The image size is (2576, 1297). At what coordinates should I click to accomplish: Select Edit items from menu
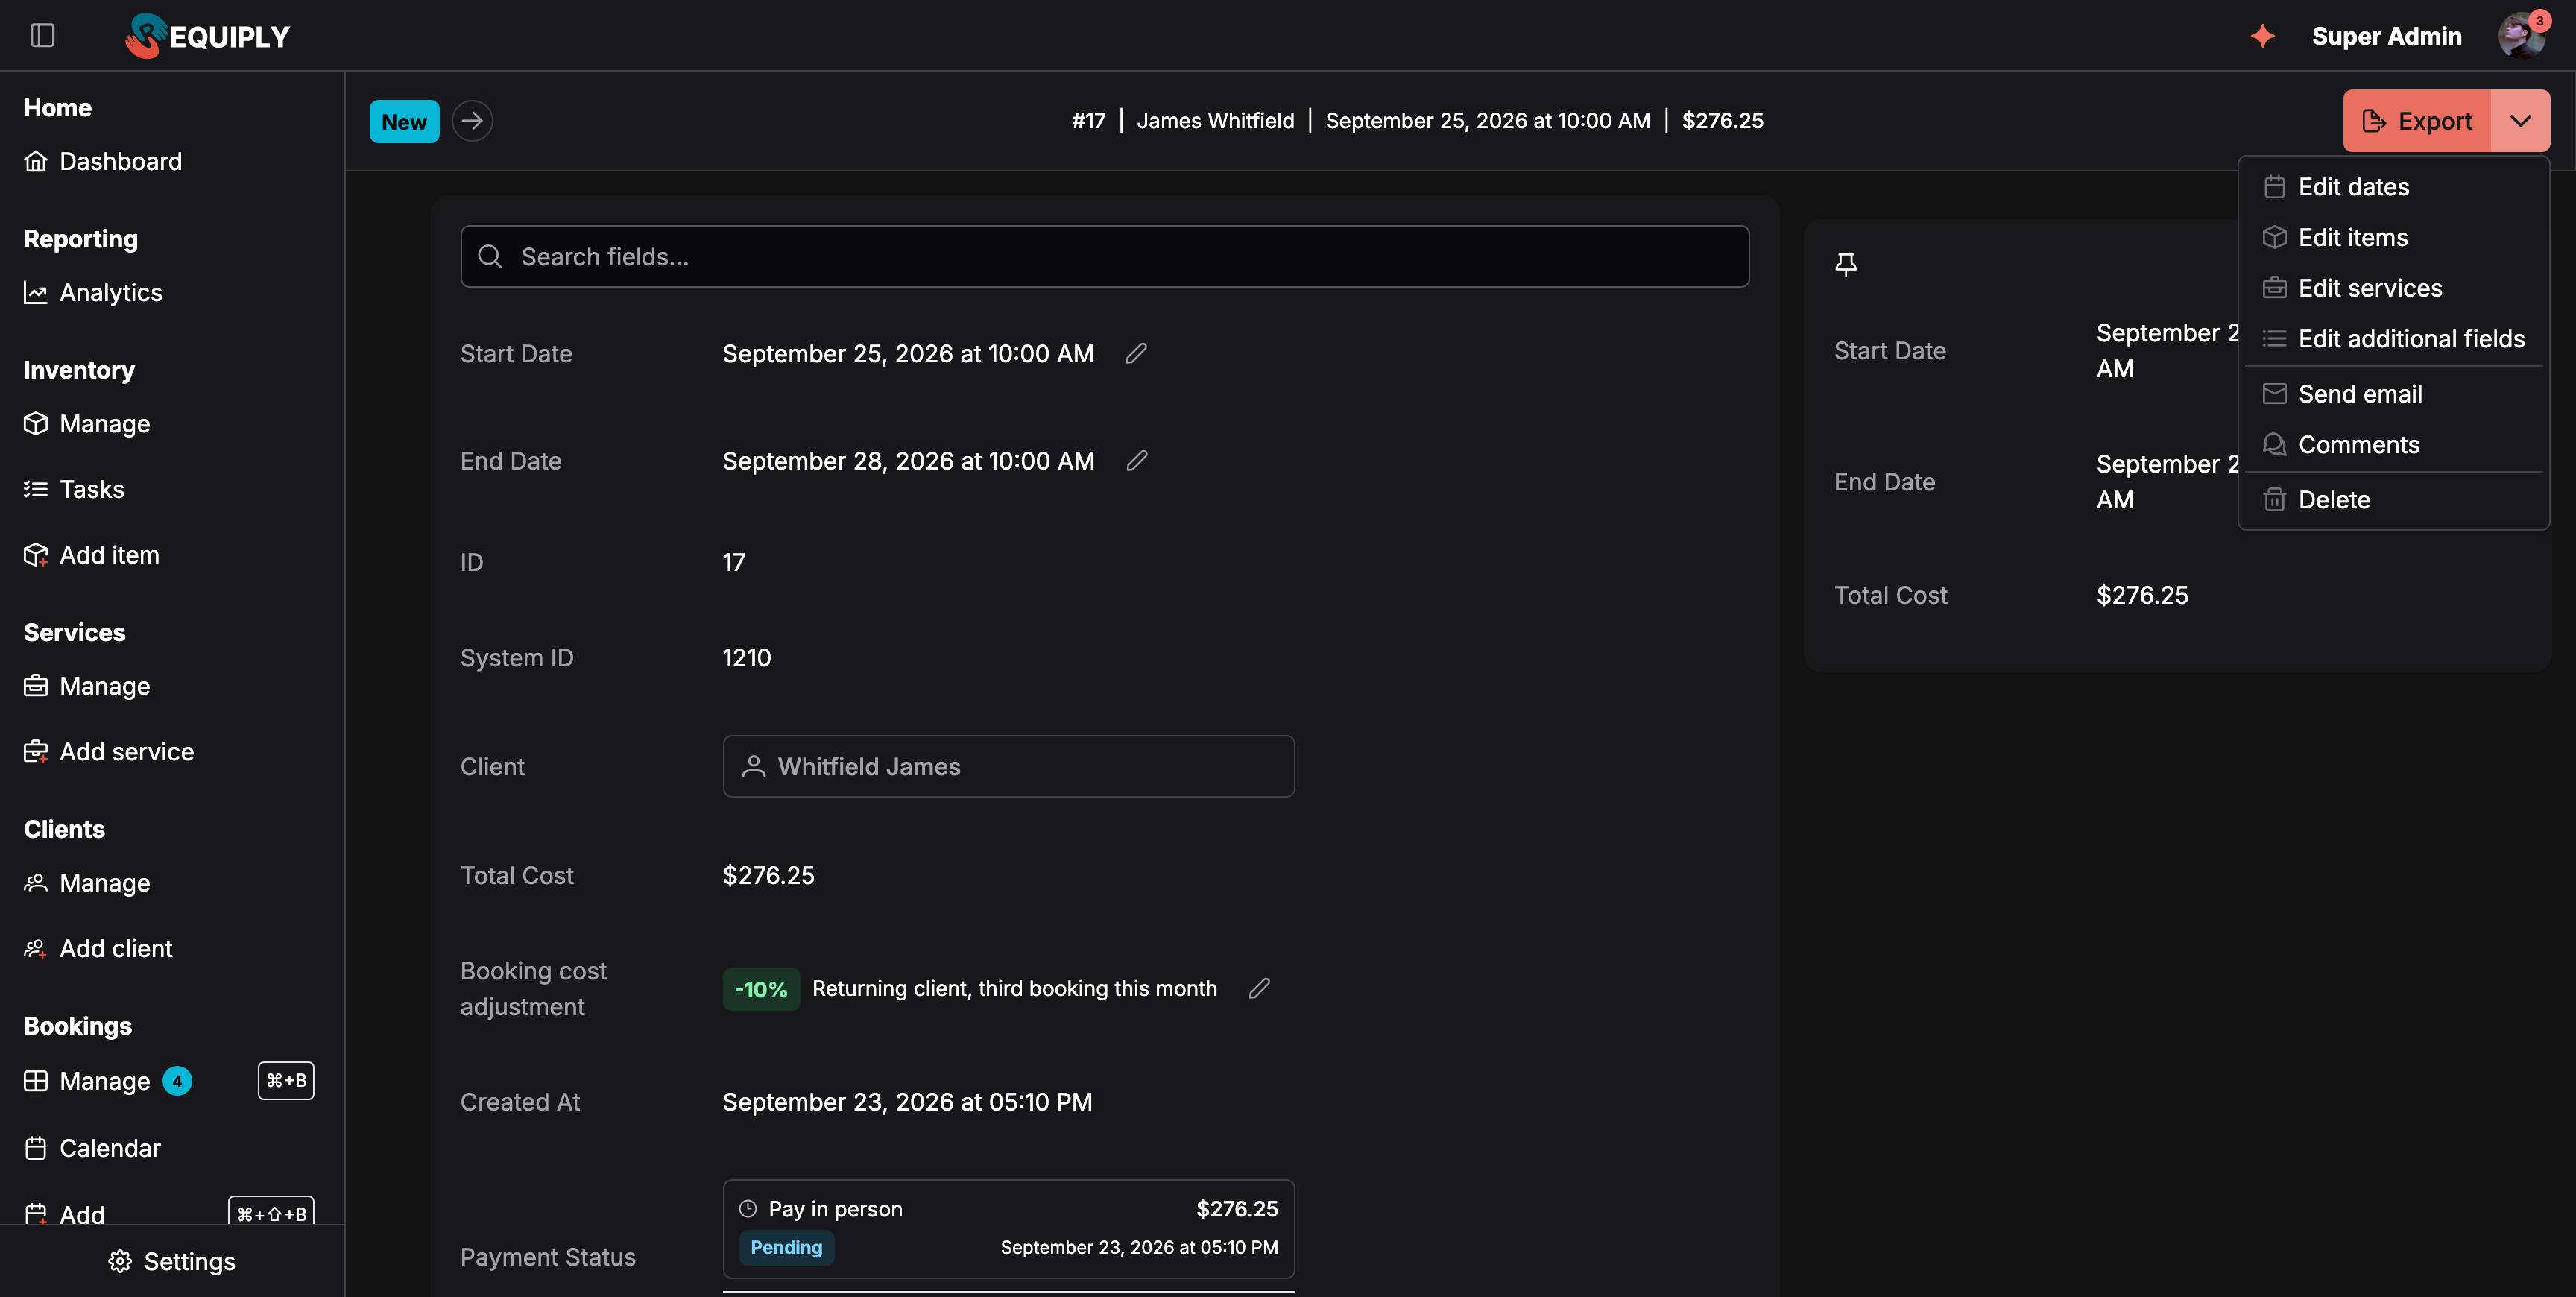click(2393, 237)
